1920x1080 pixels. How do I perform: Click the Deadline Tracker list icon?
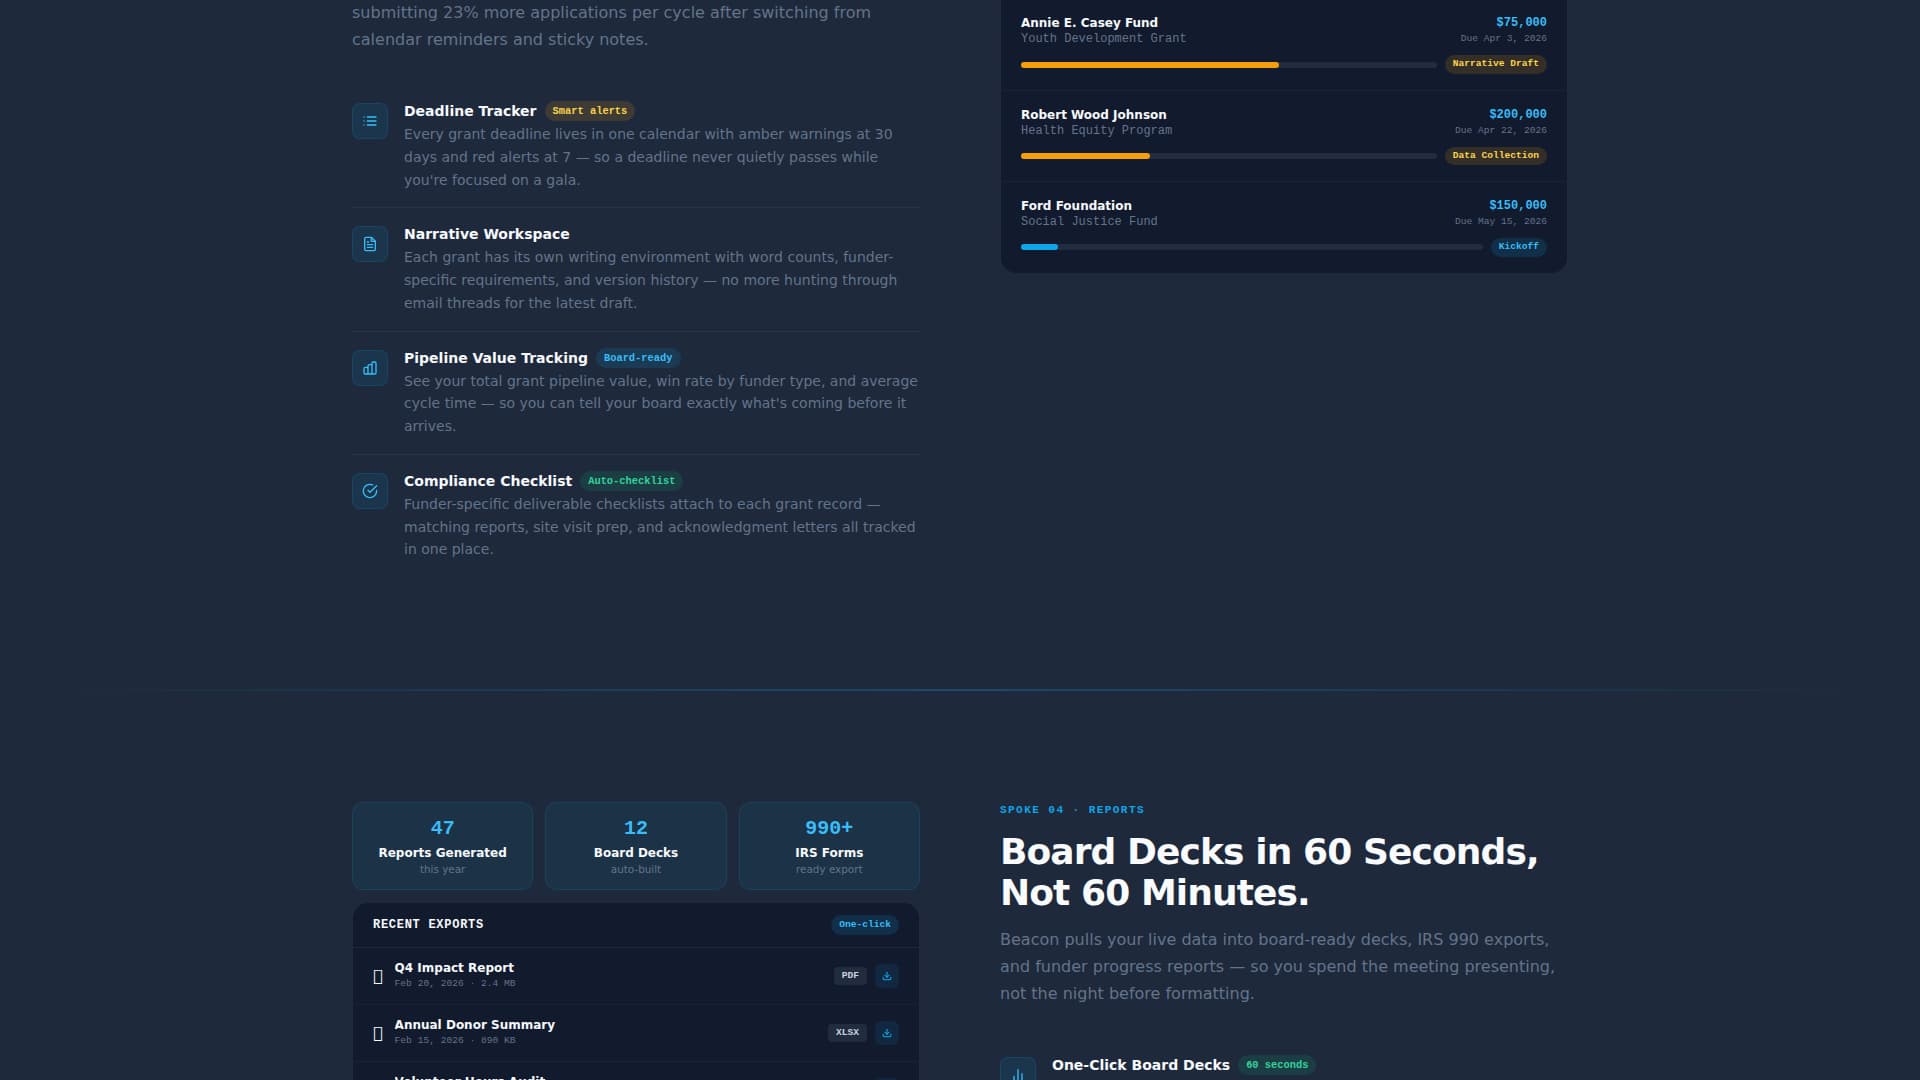370,121
